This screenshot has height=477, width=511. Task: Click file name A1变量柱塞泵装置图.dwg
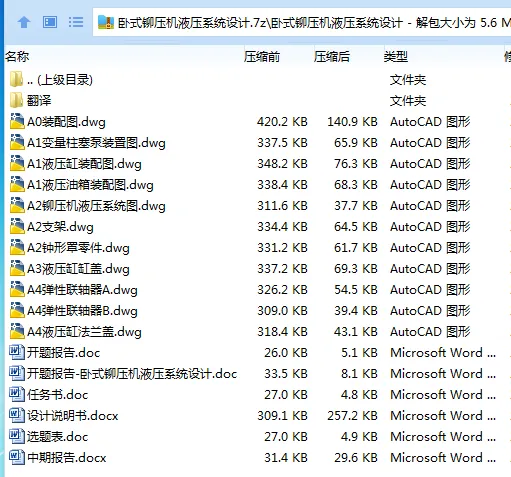click(x=96, y=143)
